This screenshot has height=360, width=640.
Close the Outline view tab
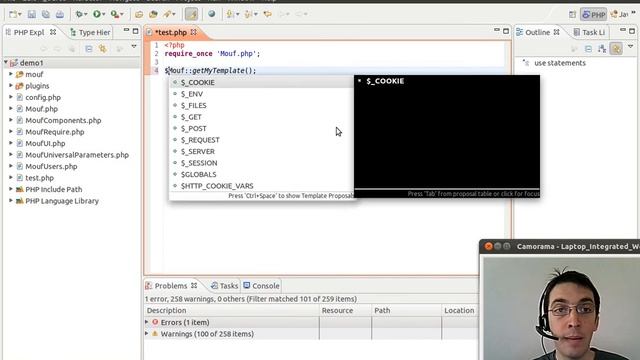(556, 32)
